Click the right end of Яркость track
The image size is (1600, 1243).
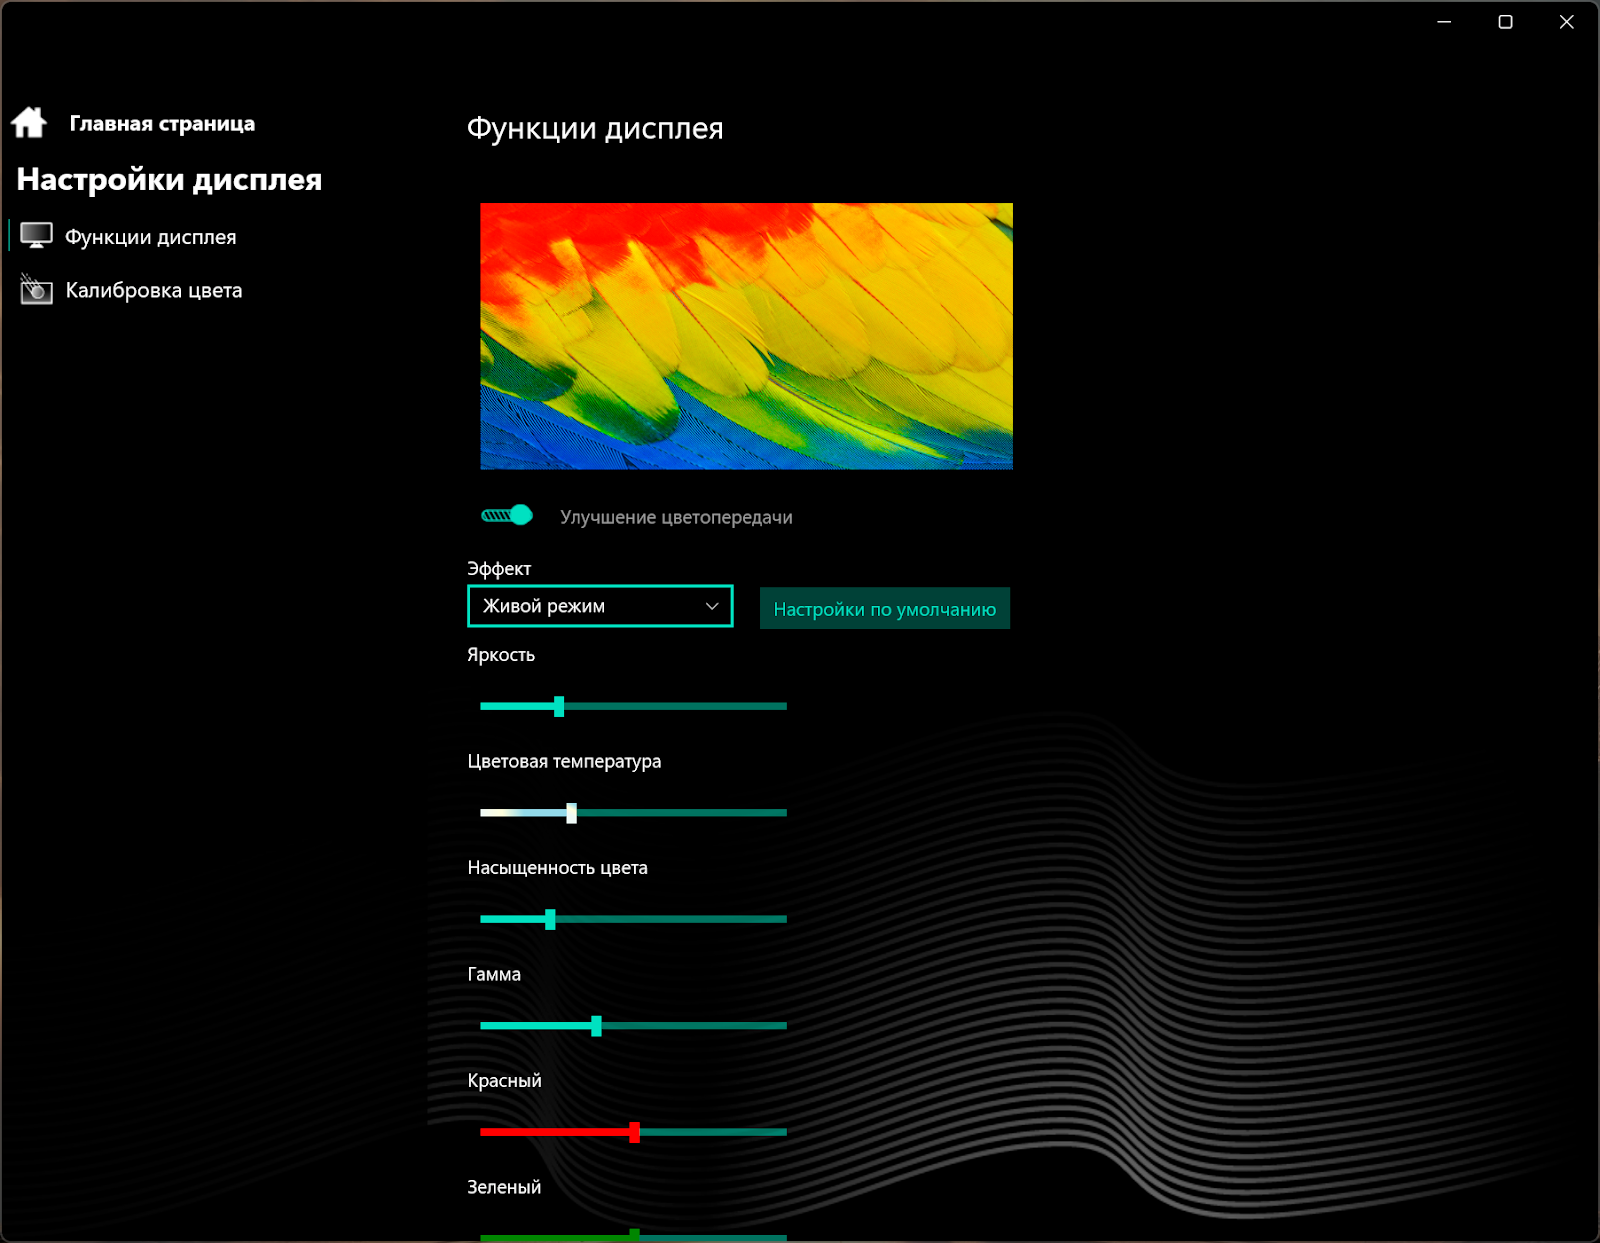pyautogui.click(x=781, y=707)
